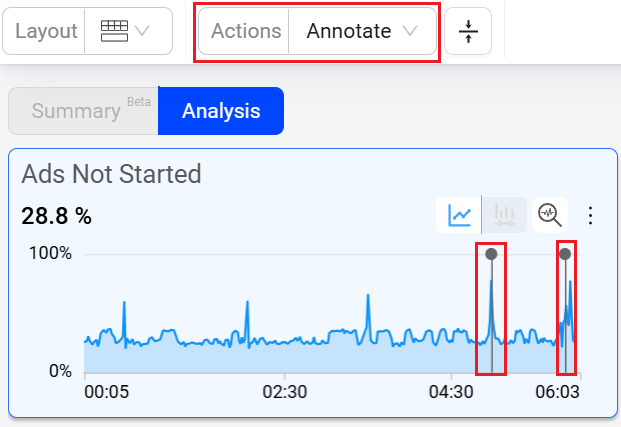Enable the line chart view icon
This screenshot has width=621, height=427.
click(460, 214)
